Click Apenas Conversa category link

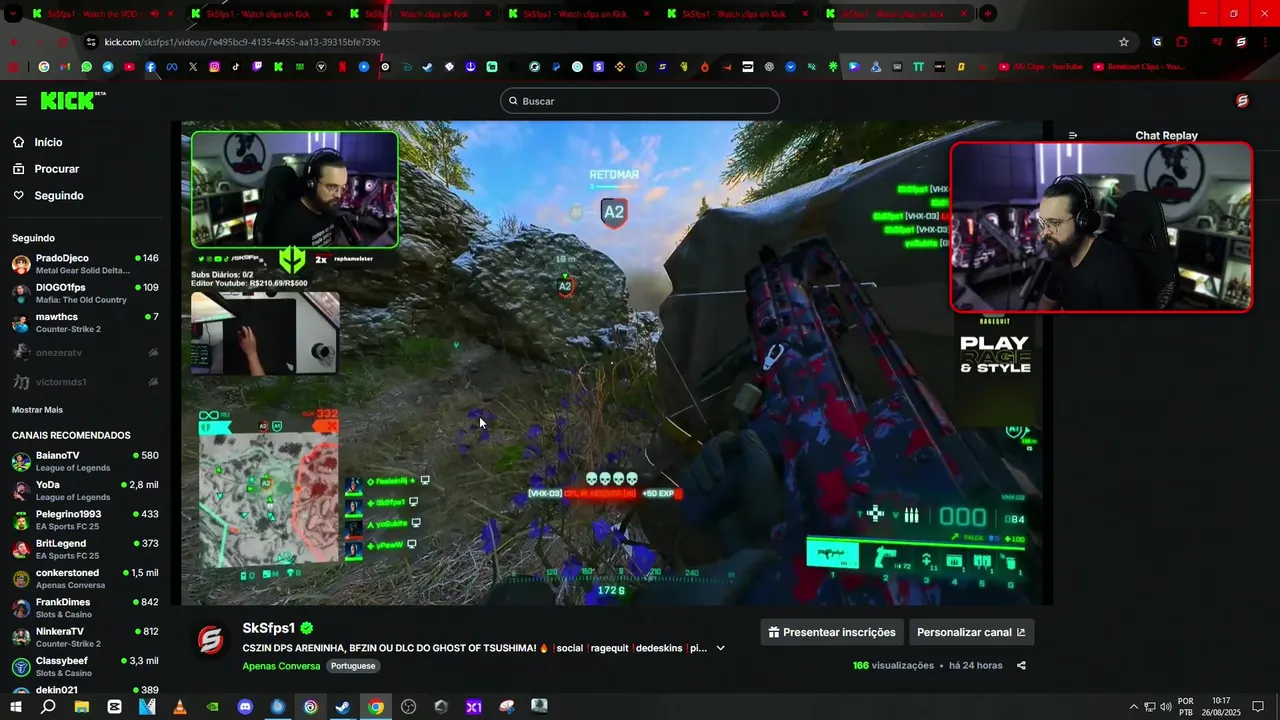281,666
